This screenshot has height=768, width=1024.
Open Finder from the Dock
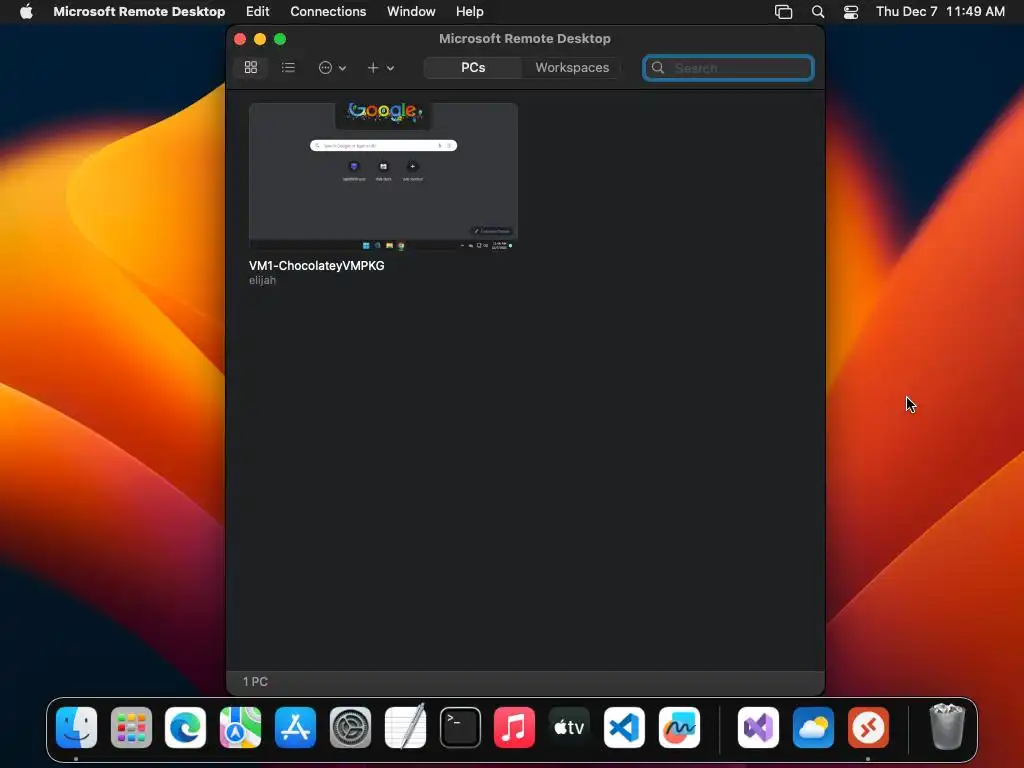point(76,727)
